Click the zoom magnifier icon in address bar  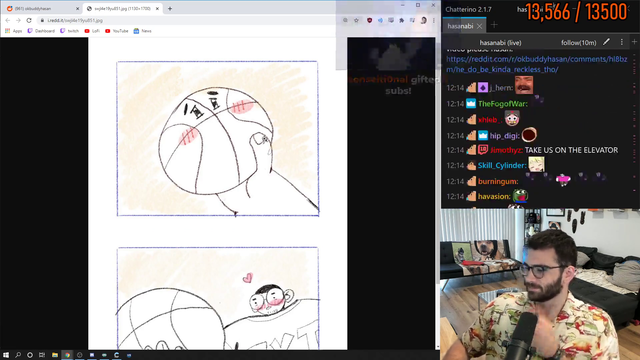pos(345,20)
